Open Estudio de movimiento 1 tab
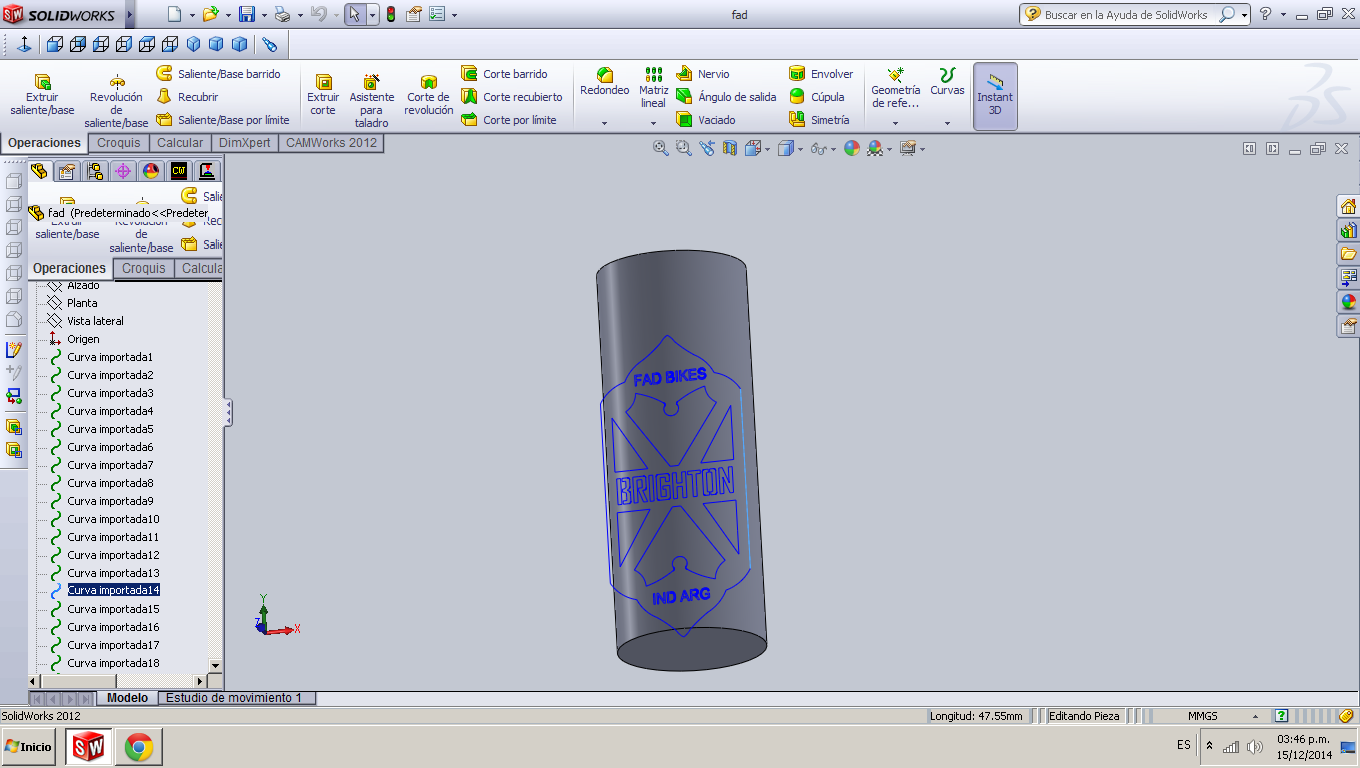Screen dimensions: 1360x768 click(236, 698)
